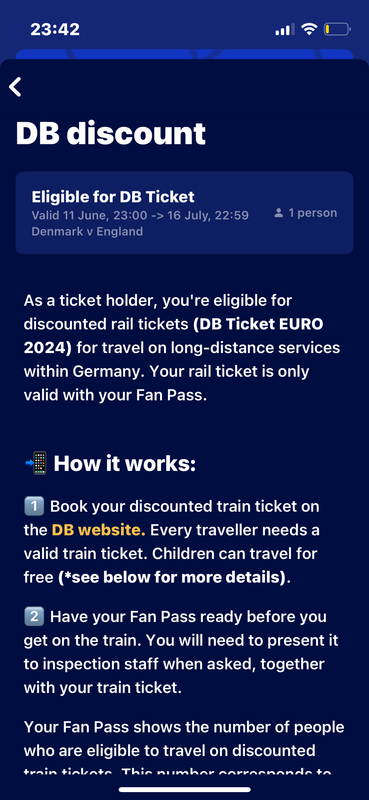This screenshot has width=369, height=800.
Task: Open the DB website link
Action: point(99,530)
